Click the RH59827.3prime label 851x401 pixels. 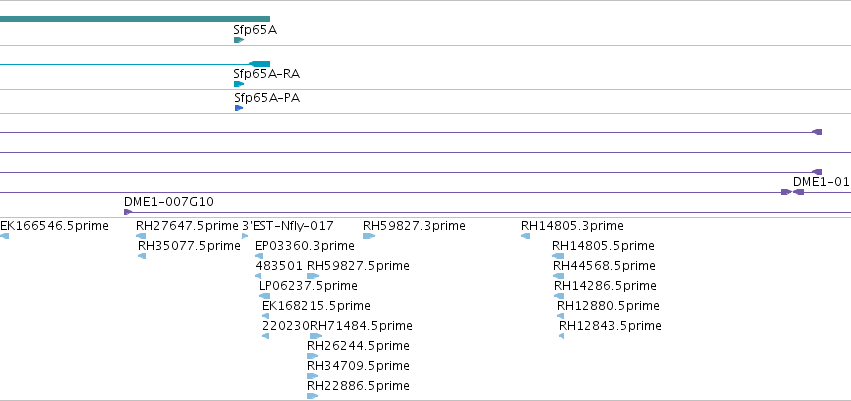click(414, 226)
